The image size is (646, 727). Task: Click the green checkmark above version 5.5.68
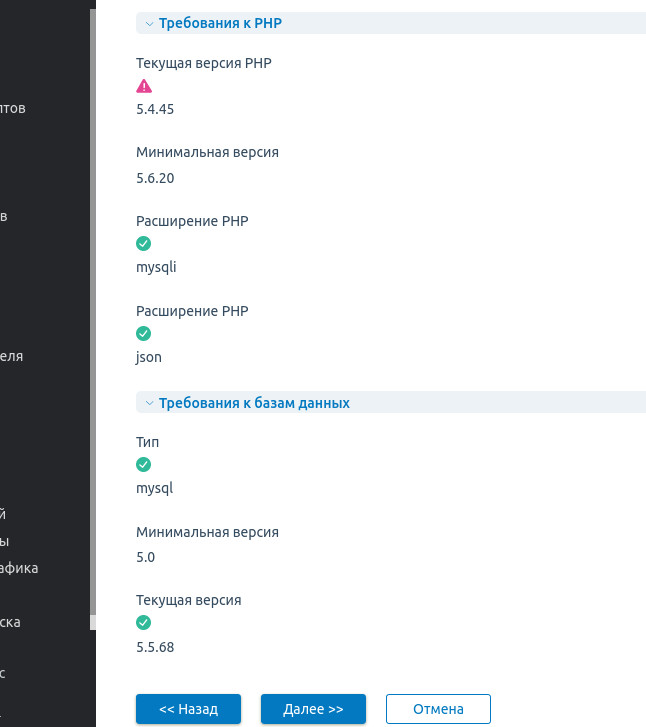pyautogui.click(x=143, y=623)
